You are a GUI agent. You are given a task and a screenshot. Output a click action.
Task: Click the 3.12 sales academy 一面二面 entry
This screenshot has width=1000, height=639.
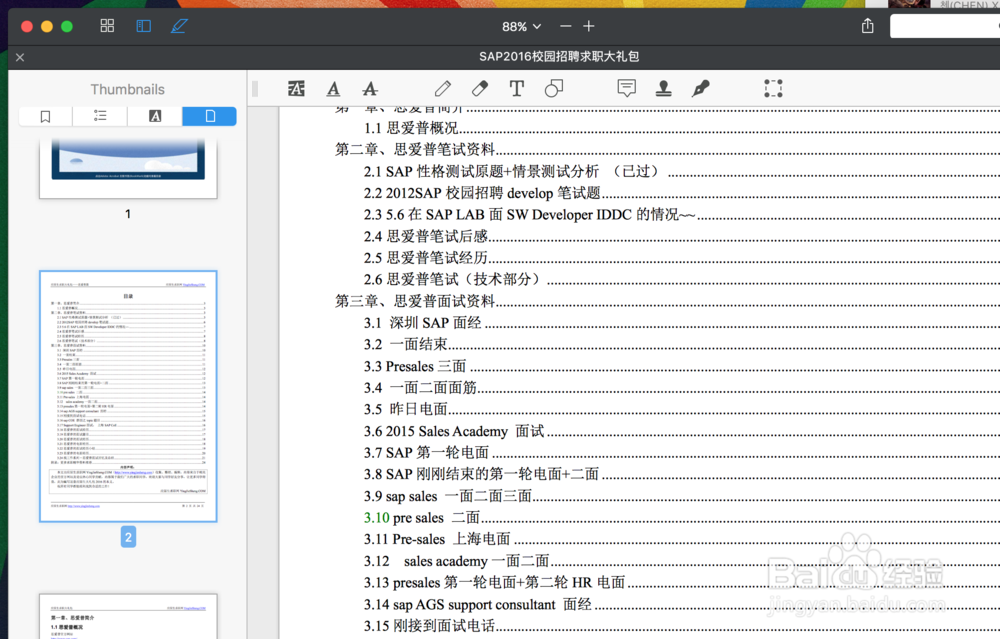pyautogui.click(x=457, y=562)
